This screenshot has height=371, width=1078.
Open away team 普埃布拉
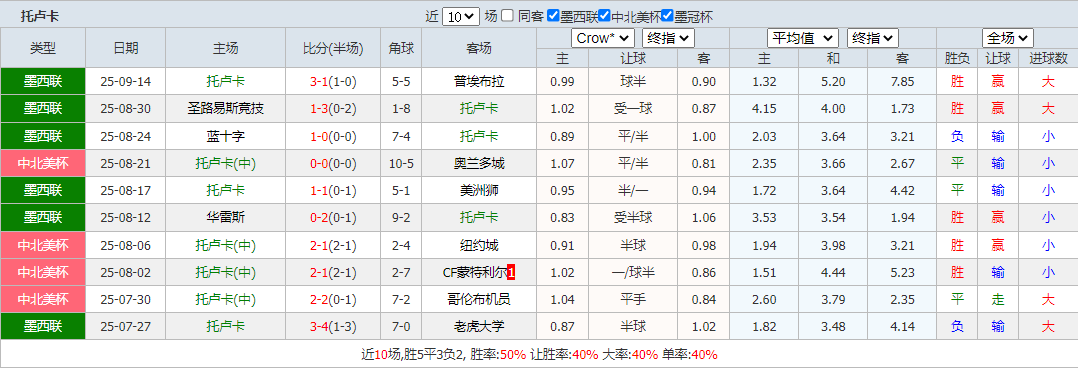coord(479,82)
